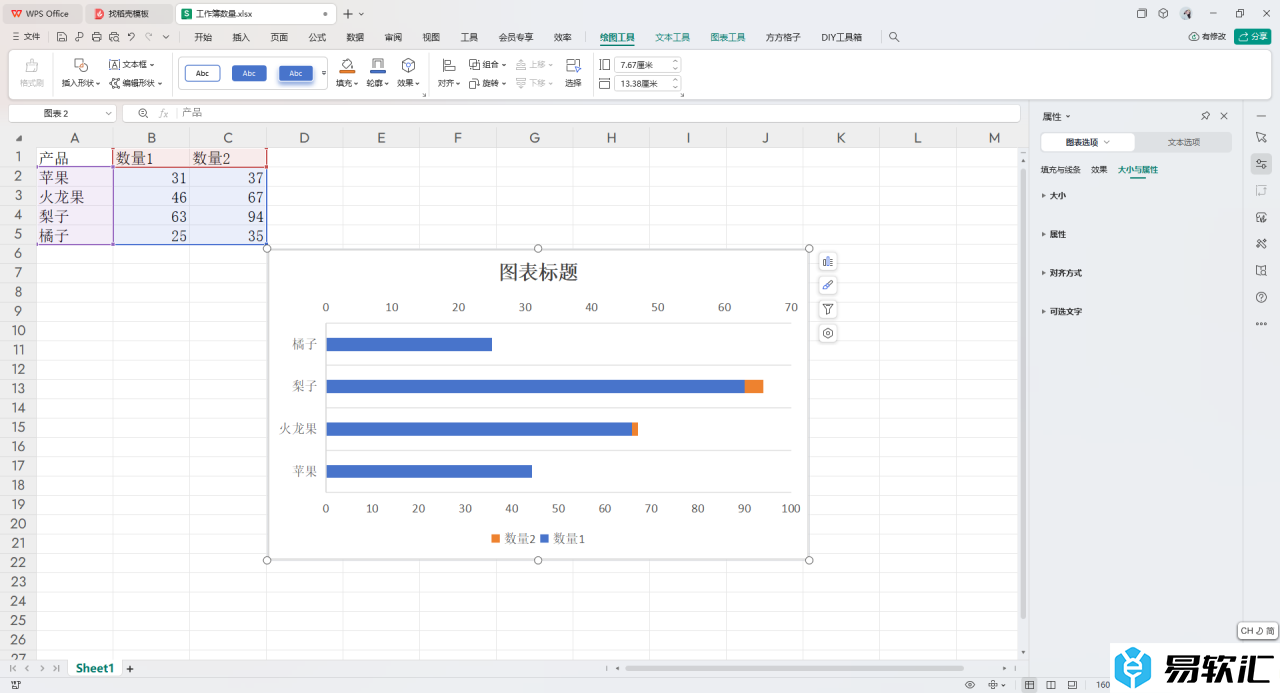Open the name box dropdown showing 图表 2
This screenshot has height=693, width=1280.
pos(108,114)
